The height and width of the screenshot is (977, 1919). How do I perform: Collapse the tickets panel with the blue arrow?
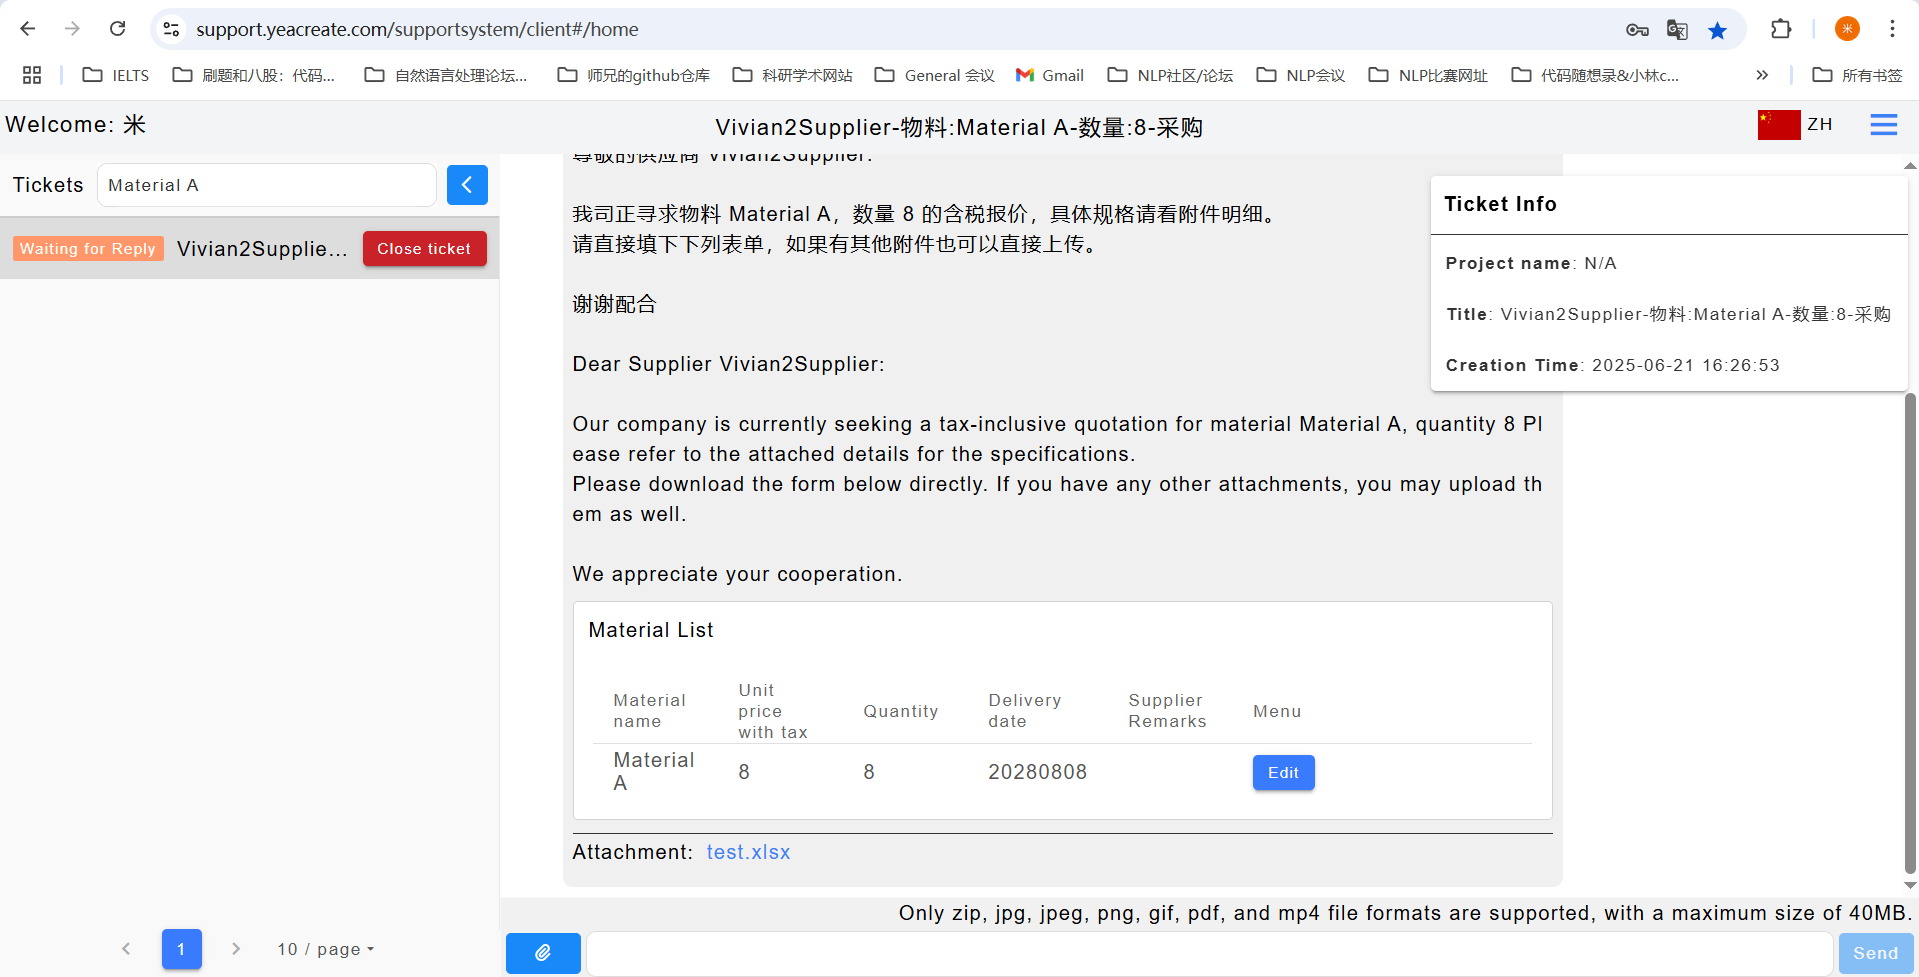click(x=467, y=185)
